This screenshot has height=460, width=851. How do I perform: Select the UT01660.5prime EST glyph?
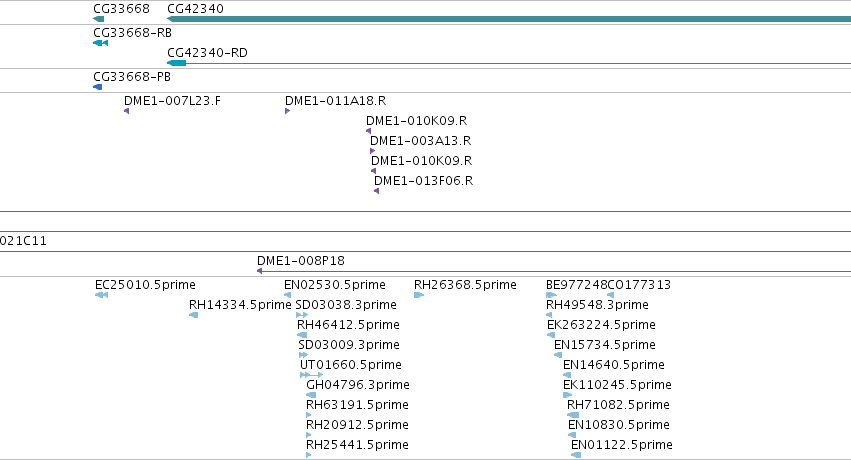[x=312, y=375]
